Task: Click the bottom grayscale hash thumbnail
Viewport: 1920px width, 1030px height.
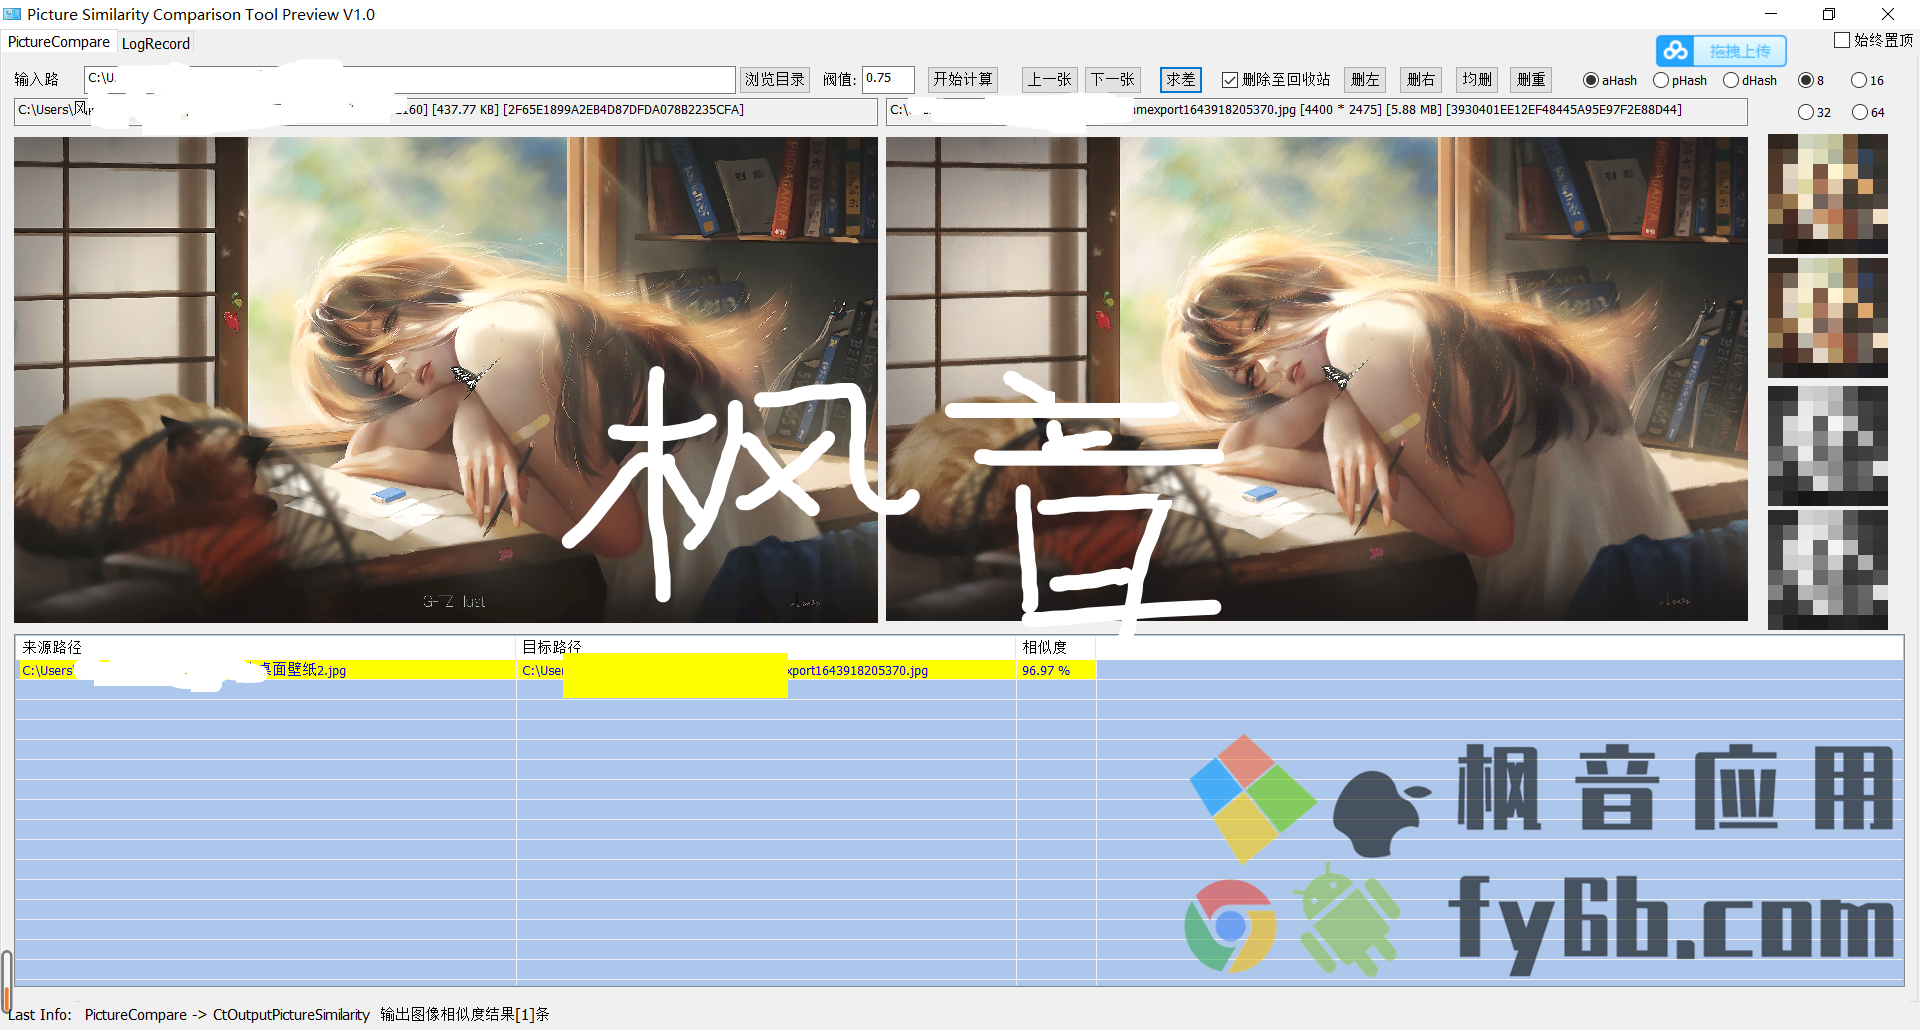Action: [1828, 570]
